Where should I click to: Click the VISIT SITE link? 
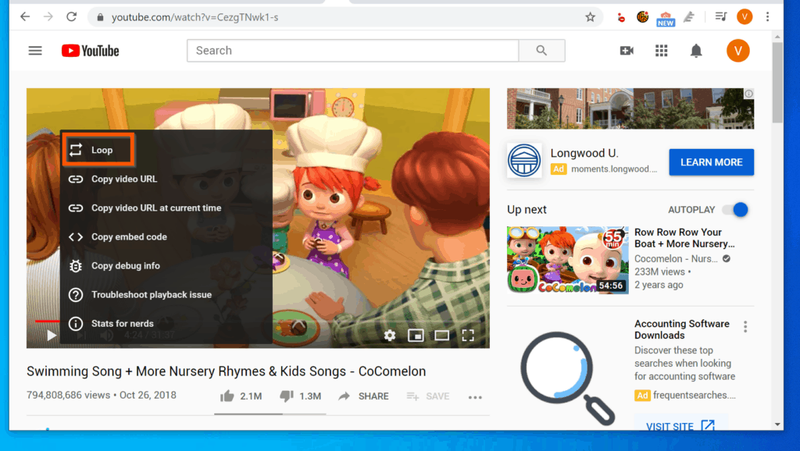click(681, 426)
